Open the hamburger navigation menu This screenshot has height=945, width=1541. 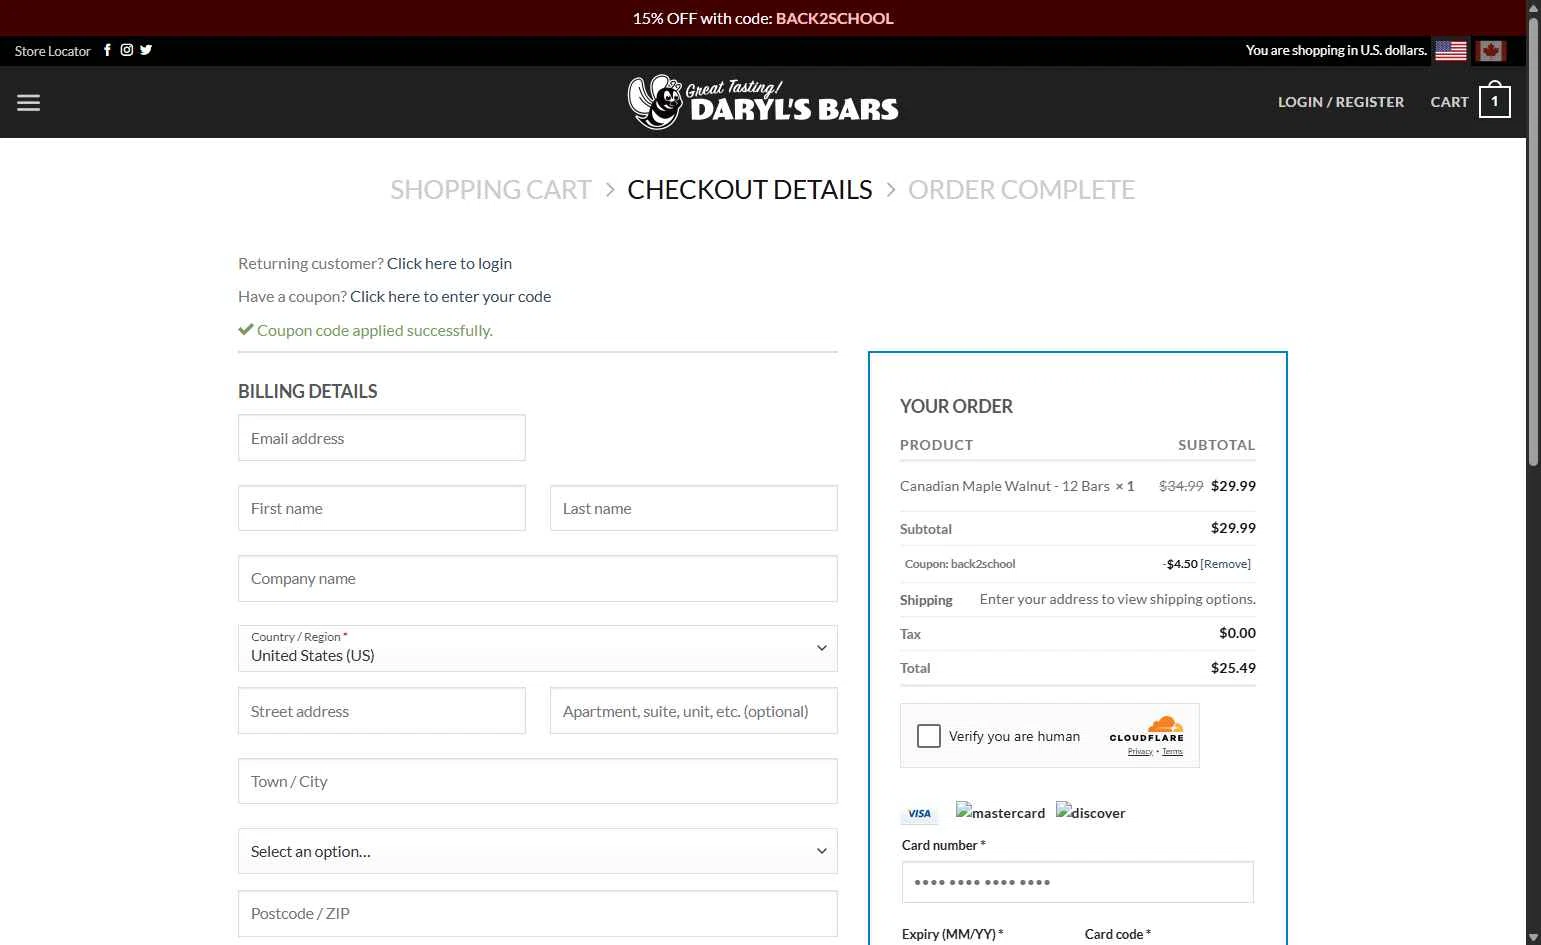click(28, 102)
